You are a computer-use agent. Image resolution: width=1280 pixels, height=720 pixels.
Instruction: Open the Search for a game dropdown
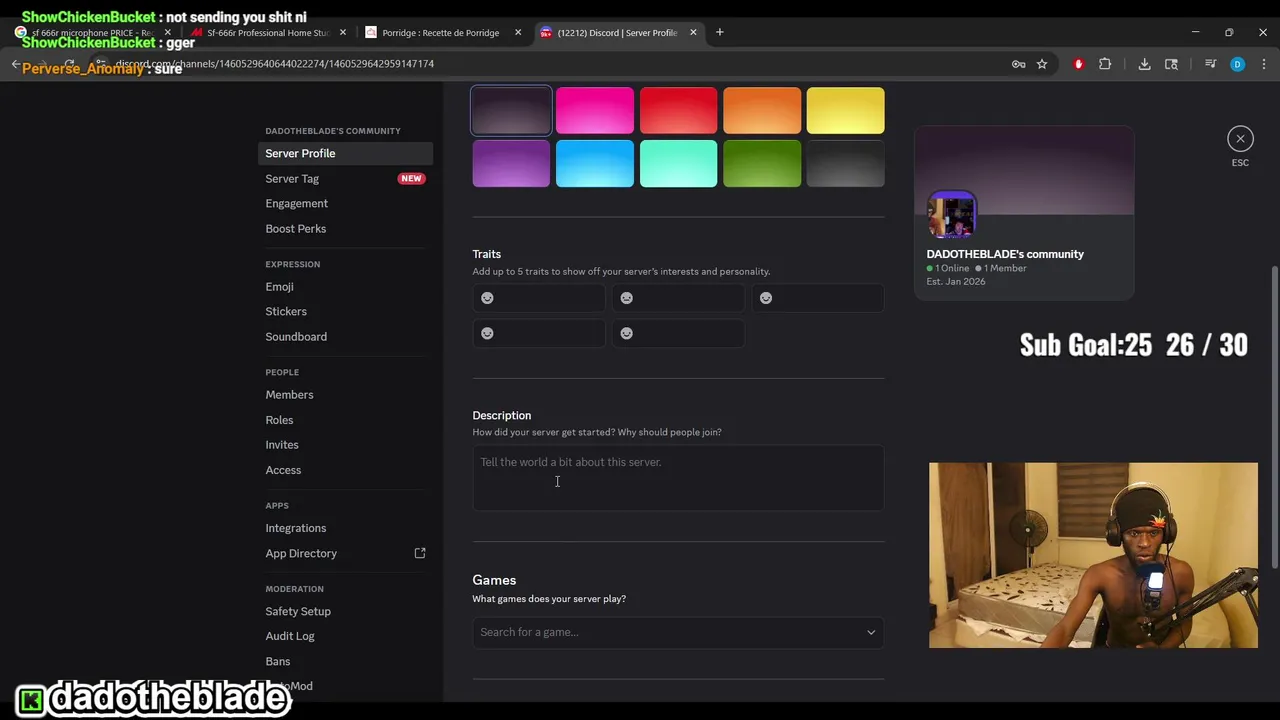tap(678, 632)
